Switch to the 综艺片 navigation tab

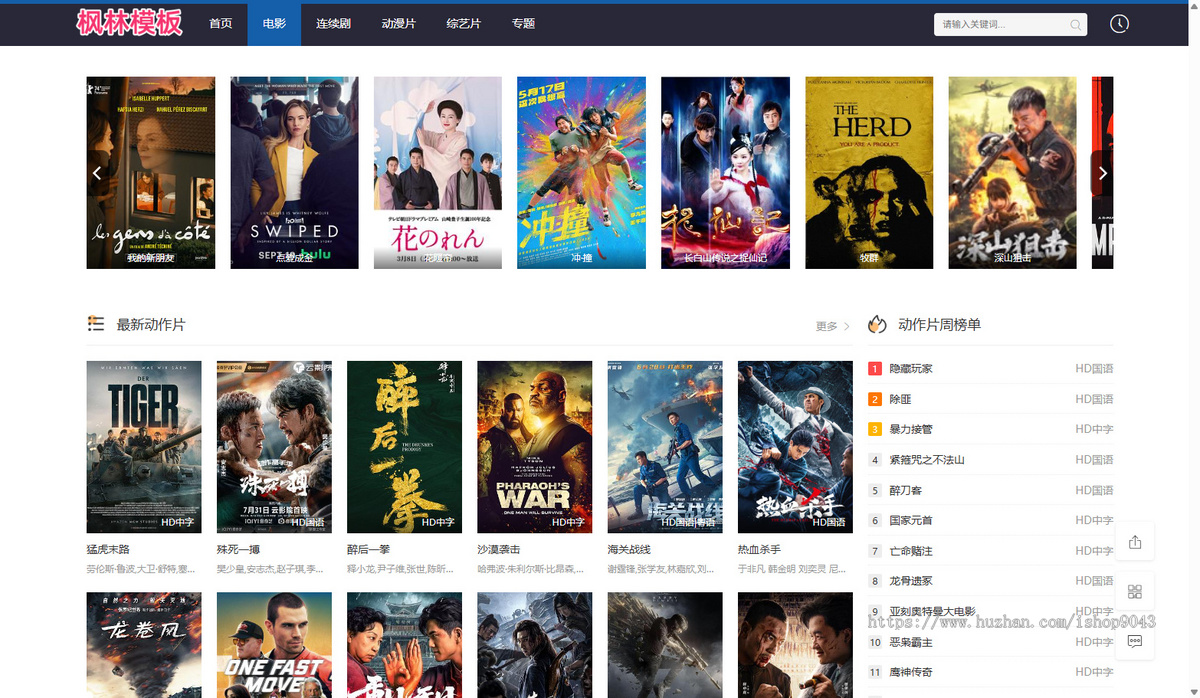tap(463, 24)
